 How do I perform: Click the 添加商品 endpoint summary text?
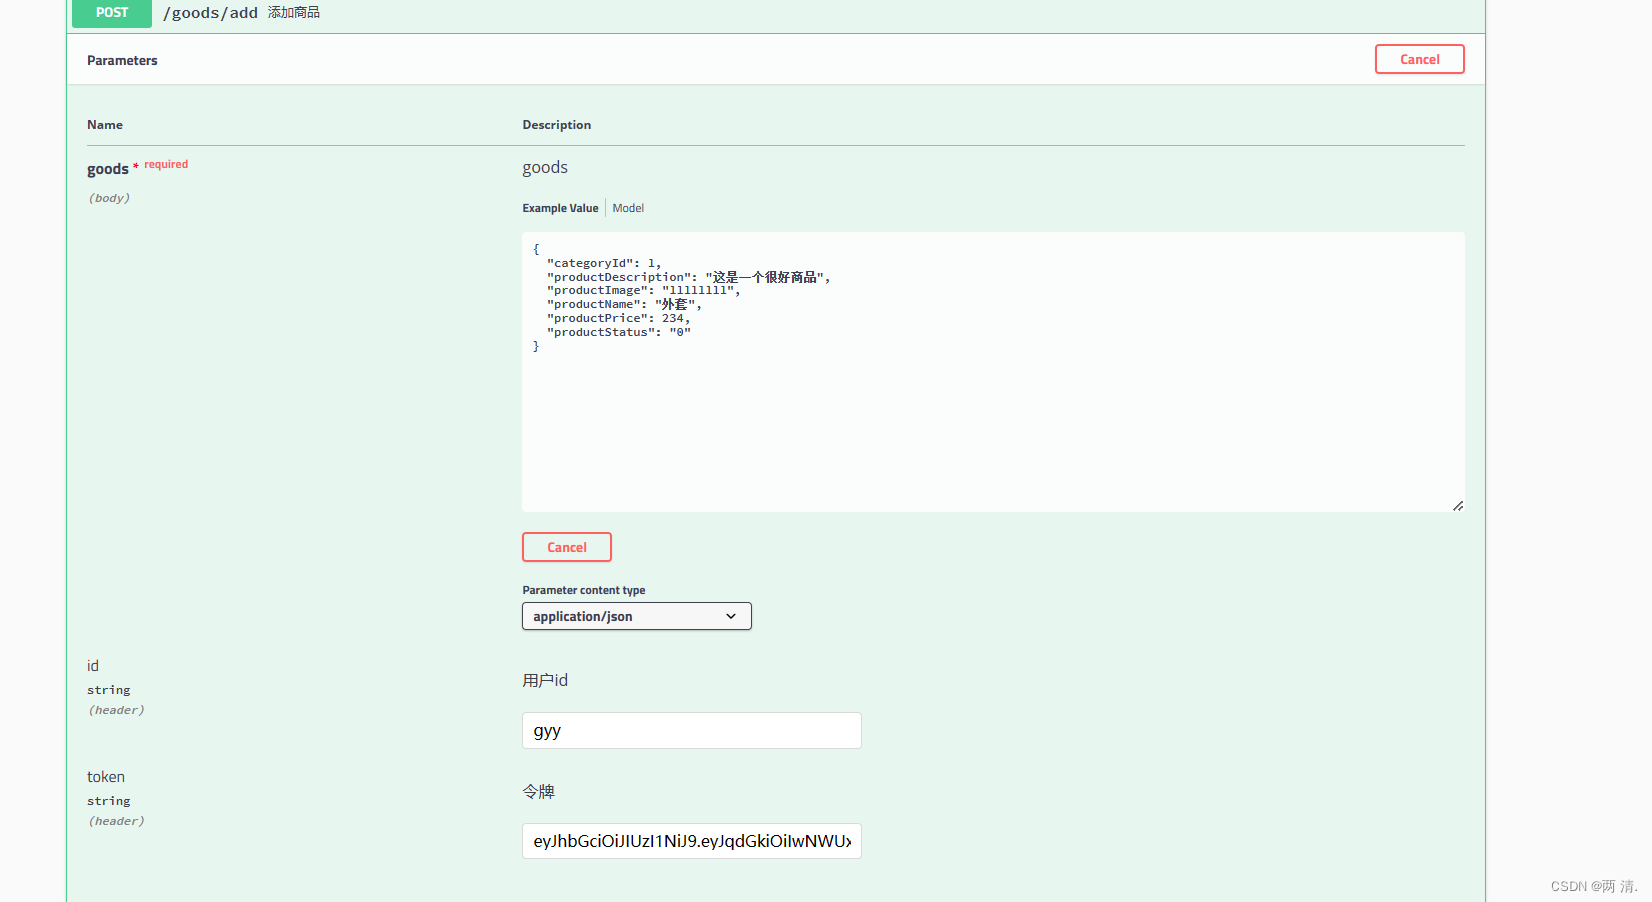pos(294,13)
